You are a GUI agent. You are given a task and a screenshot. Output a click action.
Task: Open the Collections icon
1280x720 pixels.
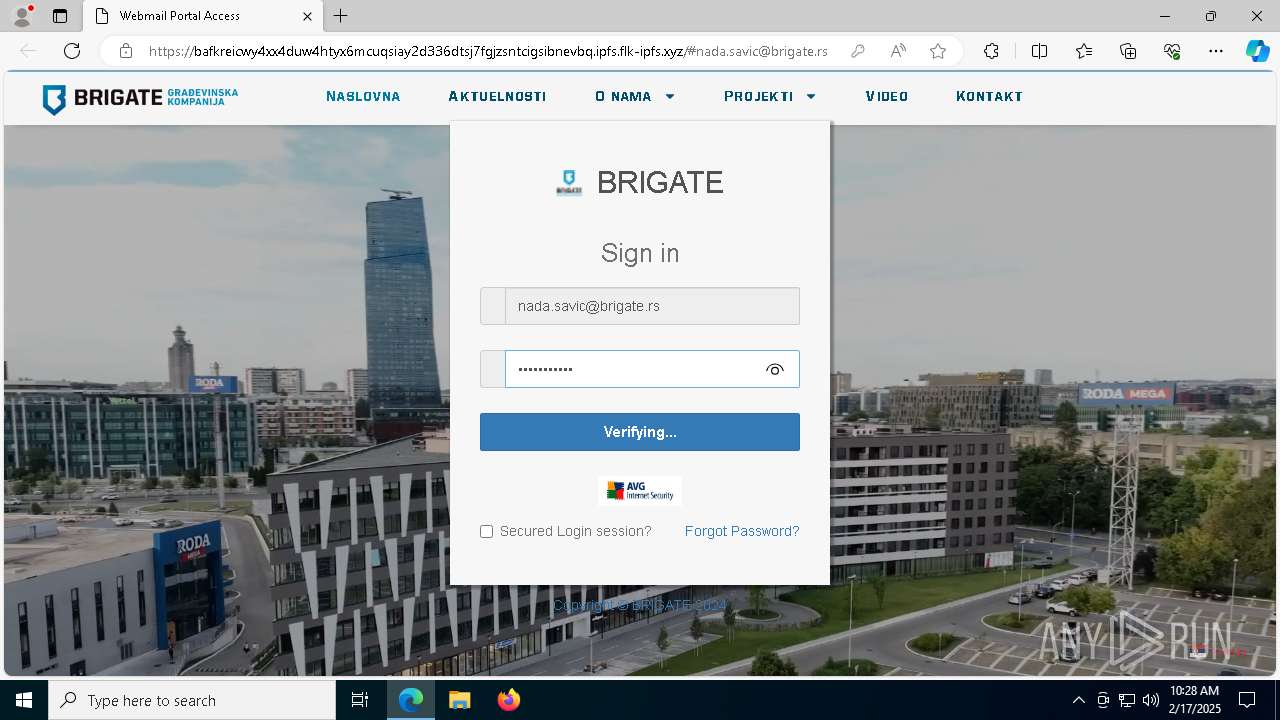[1128, 51]
